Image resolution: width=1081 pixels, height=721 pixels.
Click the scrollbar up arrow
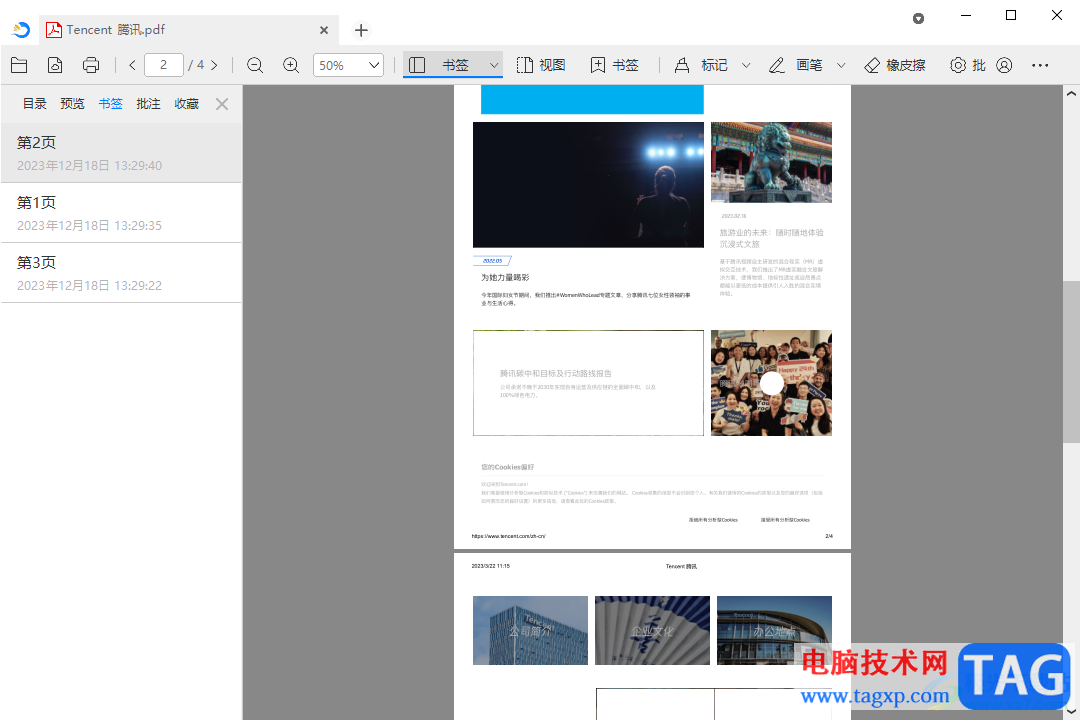tap(1071, 93)
